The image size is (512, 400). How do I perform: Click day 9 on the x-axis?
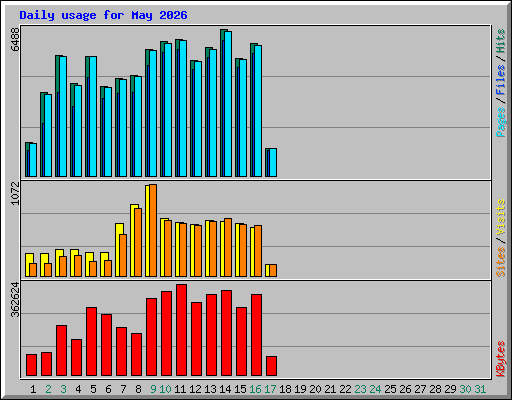153,389
